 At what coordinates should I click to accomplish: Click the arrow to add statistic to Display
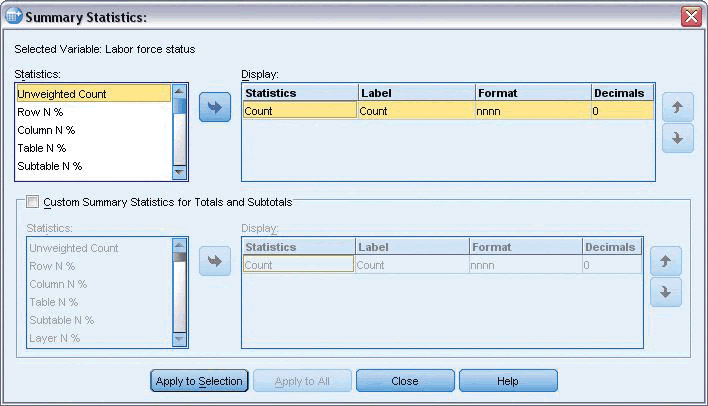tap(215, 108)
